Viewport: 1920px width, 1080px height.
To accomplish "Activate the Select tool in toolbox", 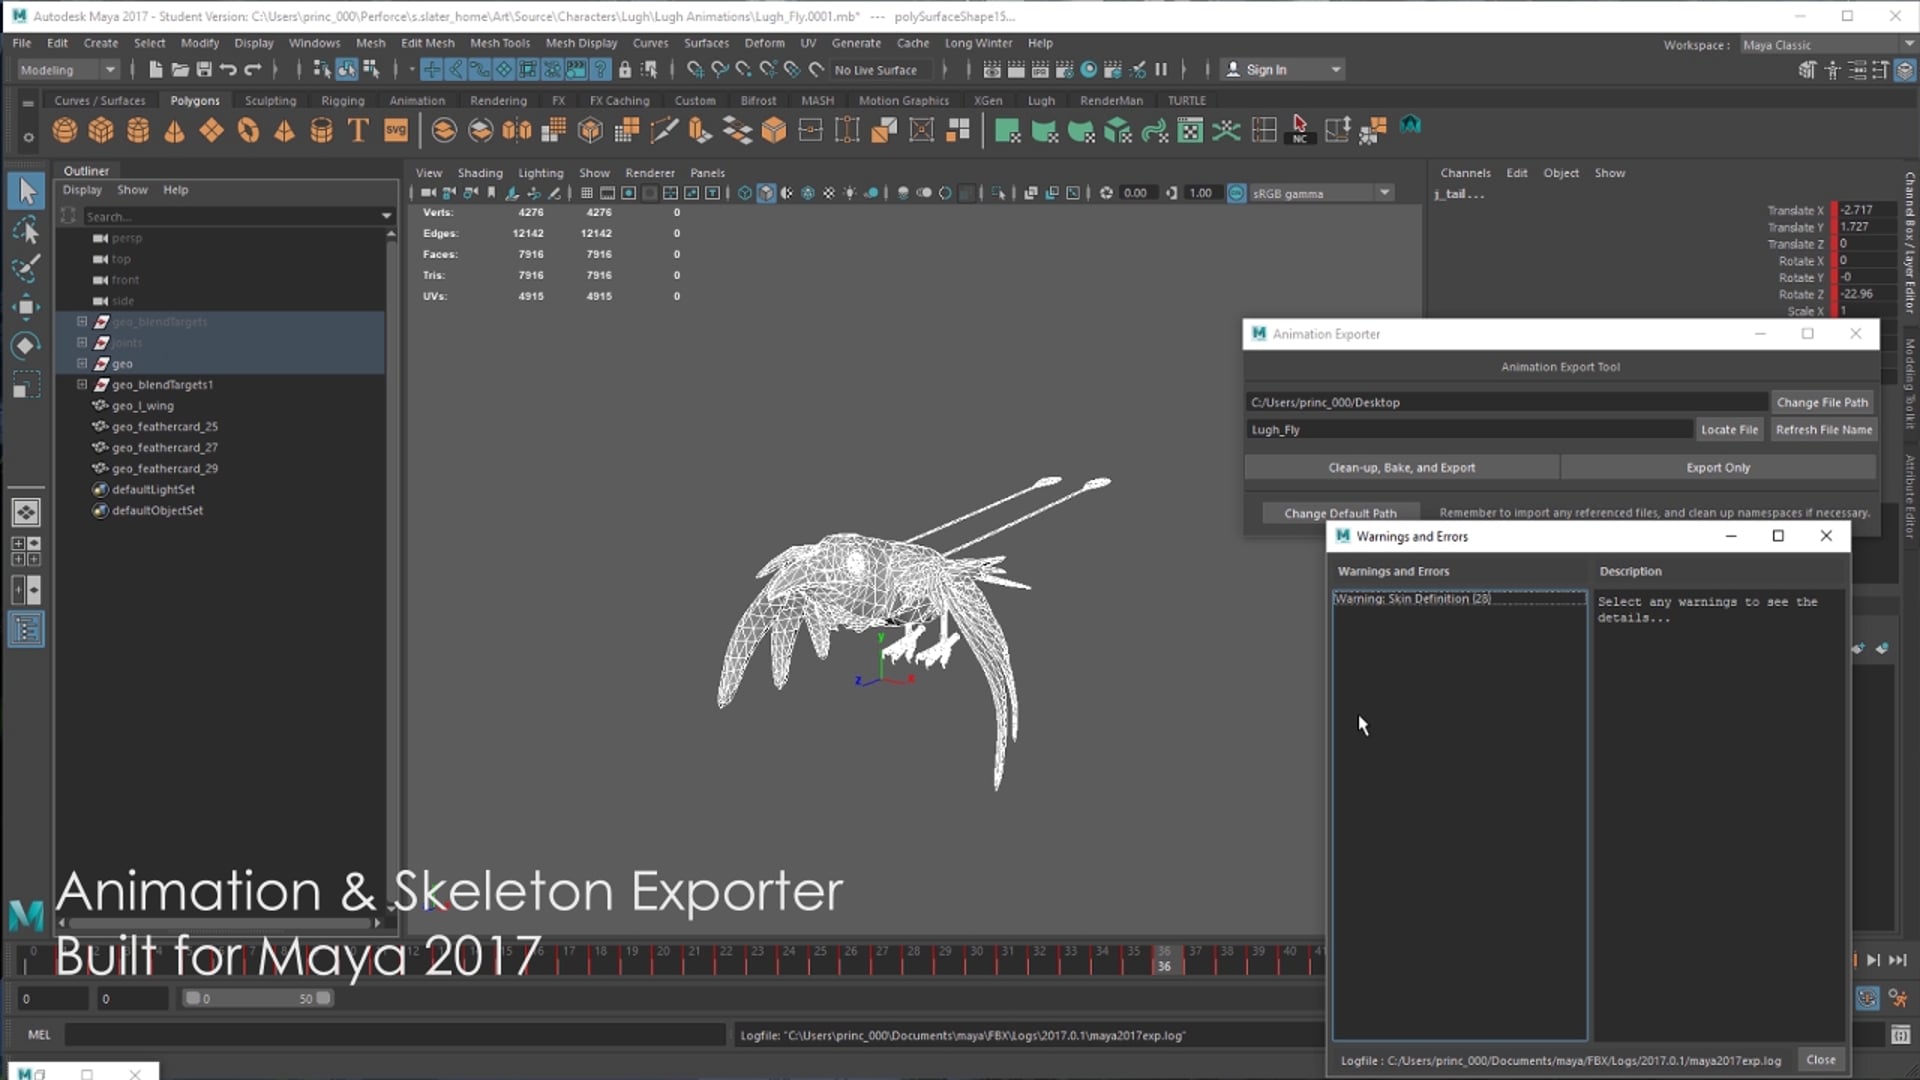I will click(x=26, y=191).
